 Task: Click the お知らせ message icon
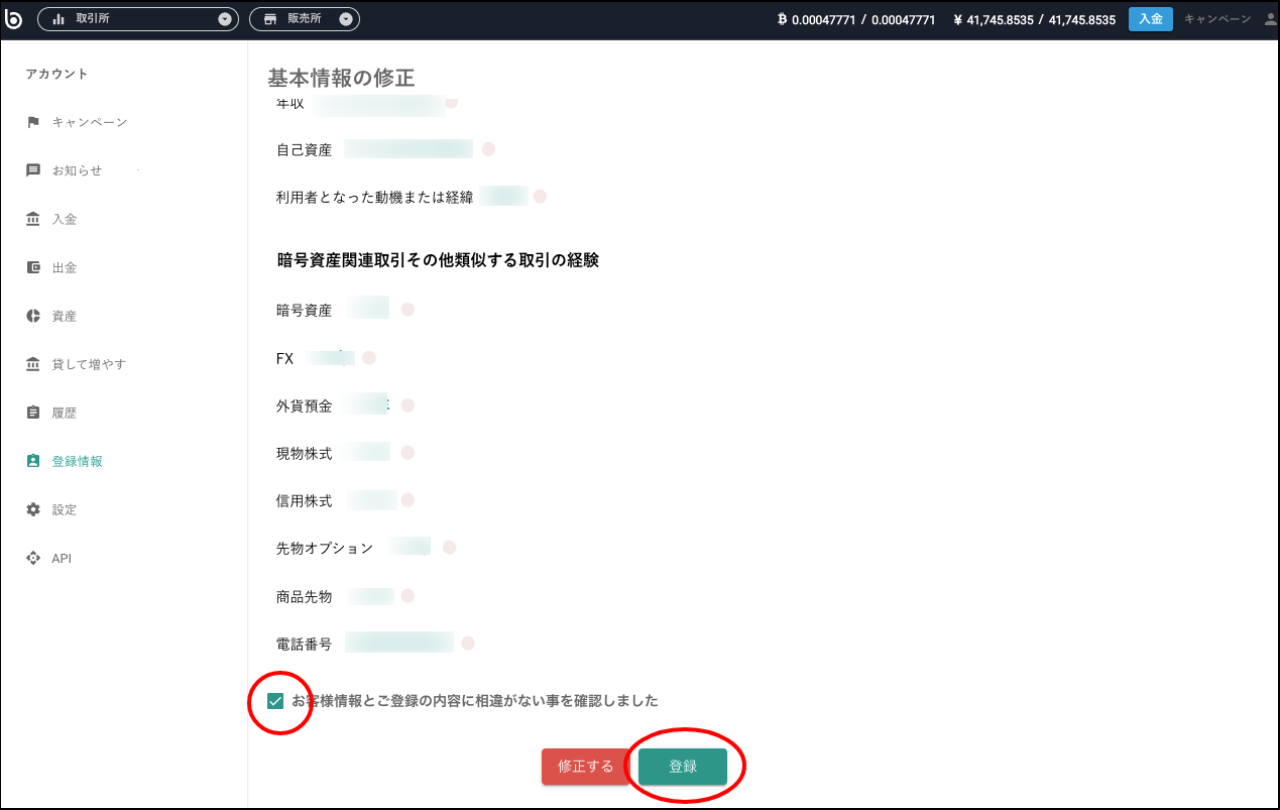click(x=33, y=171)
